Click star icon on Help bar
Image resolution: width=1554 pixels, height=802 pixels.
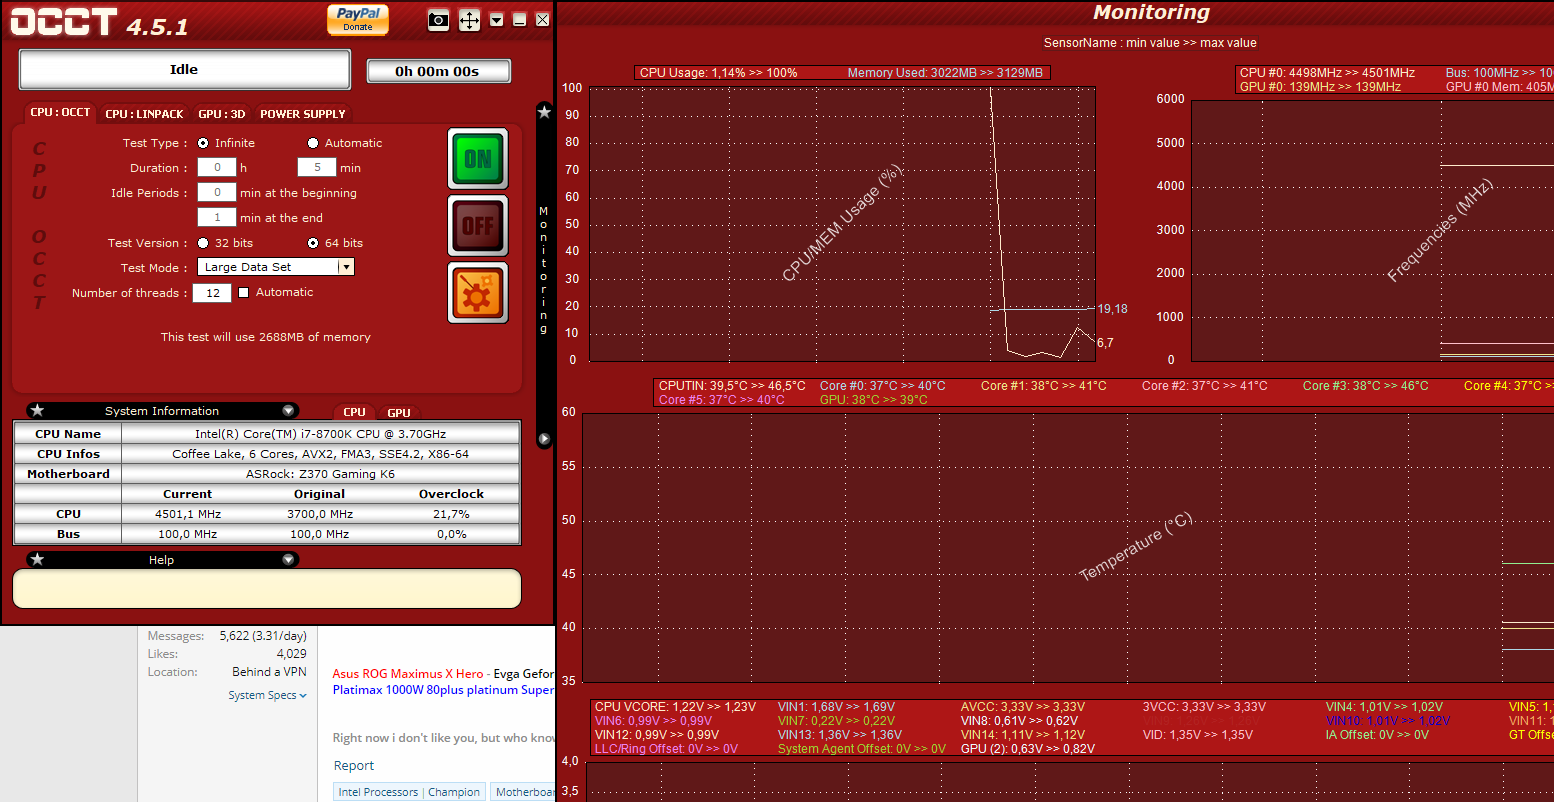tap(38, 559)
